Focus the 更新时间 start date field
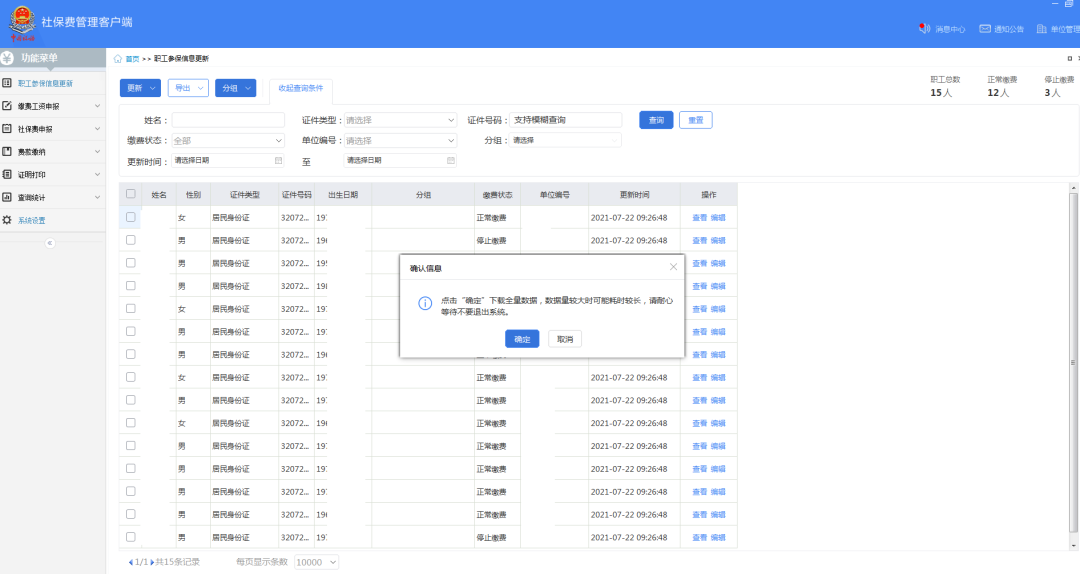This screenshot has width=1080, height=574. click(228, 161)
